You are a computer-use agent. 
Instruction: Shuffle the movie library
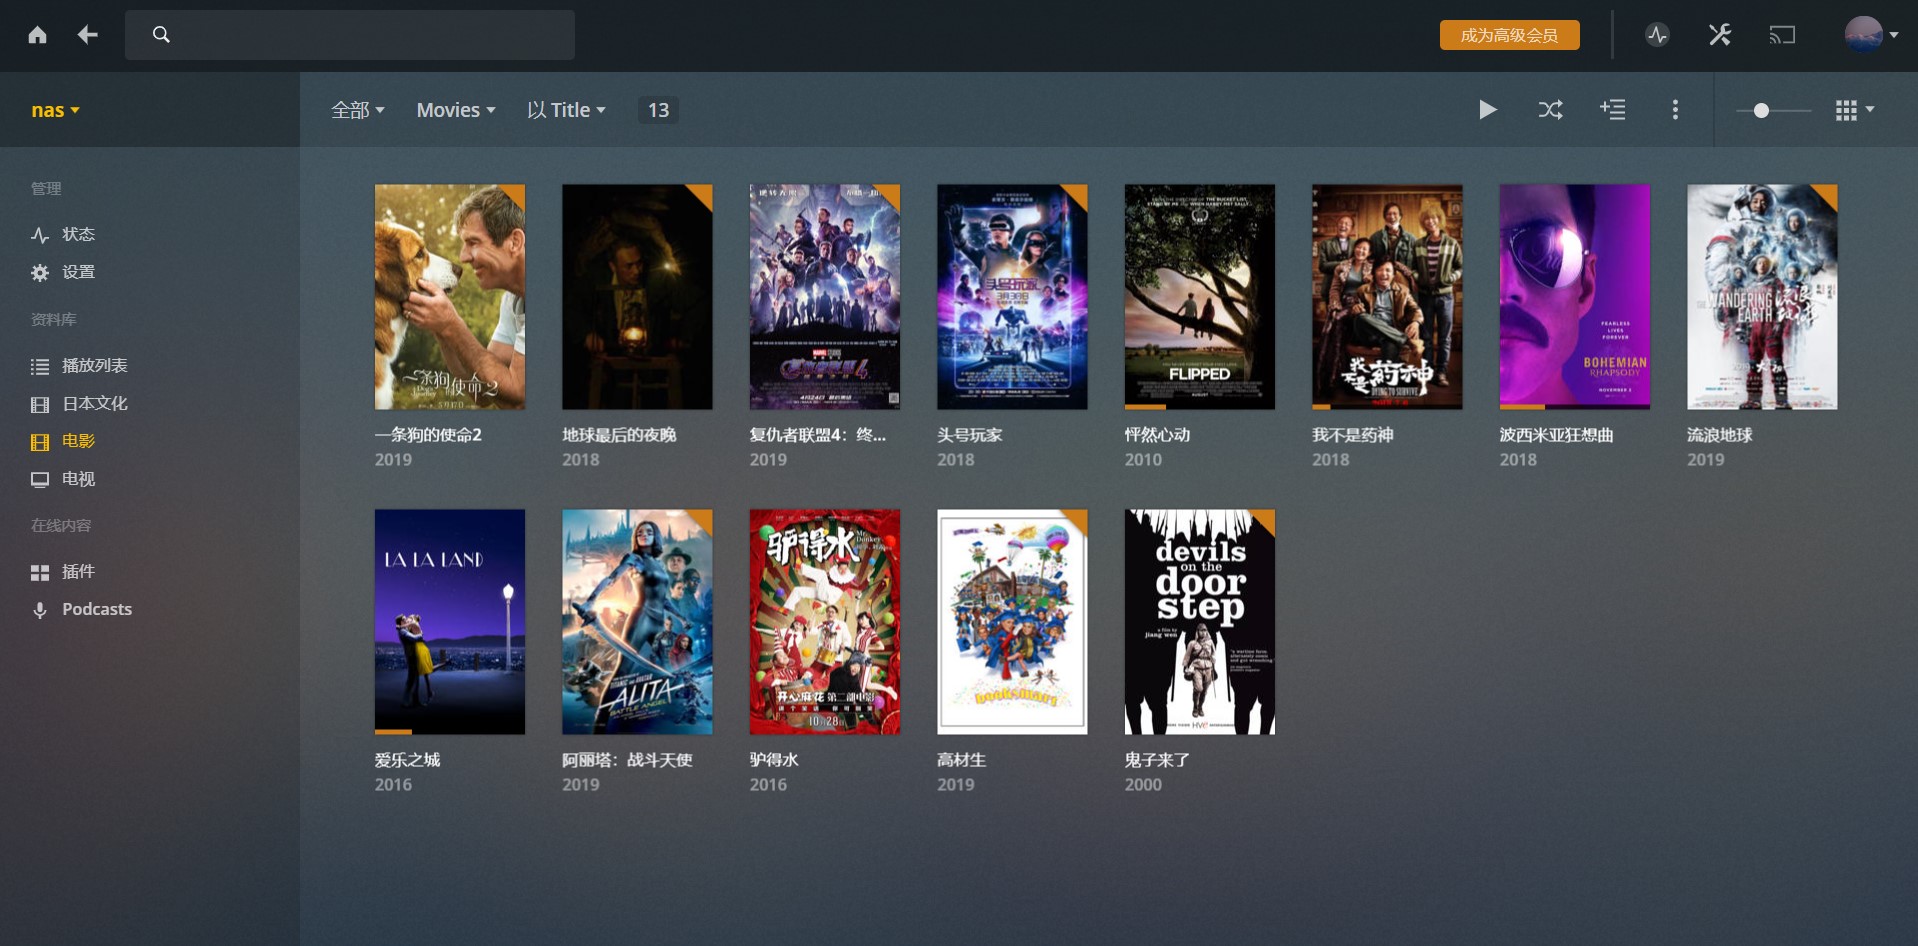(x=1551, y=110)
